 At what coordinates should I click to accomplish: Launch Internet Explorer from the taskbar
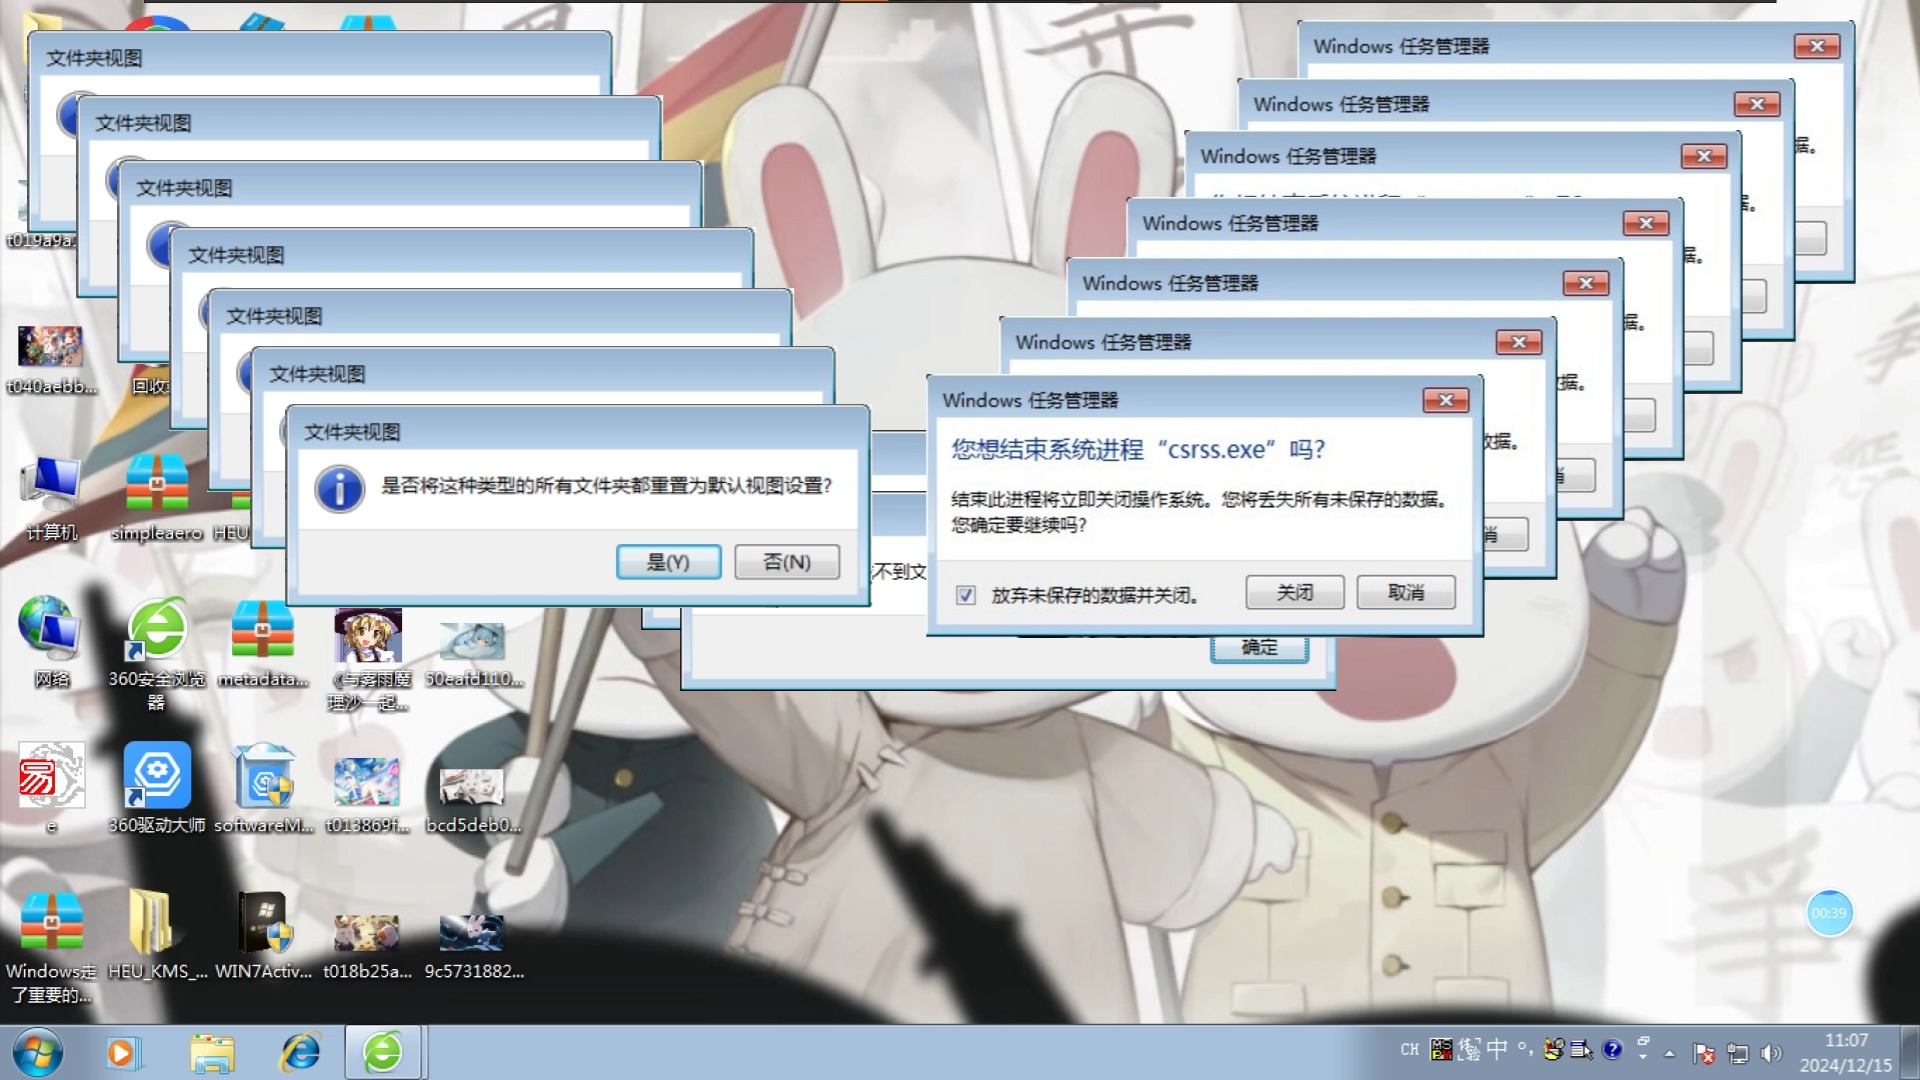(x=299, y=1053)
